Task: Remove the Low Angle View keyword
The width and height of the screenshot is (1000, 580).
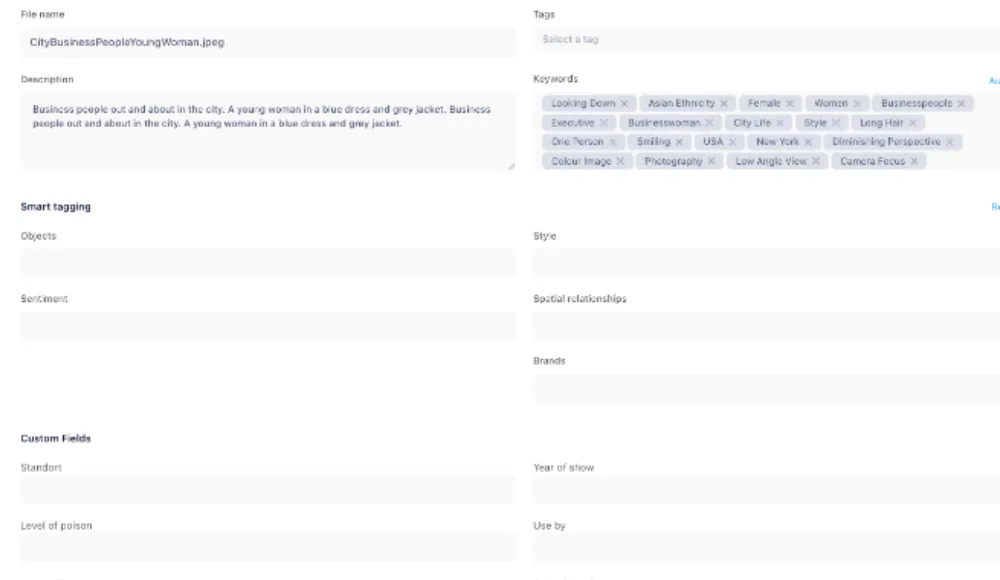Action: (x=816, y=161)
